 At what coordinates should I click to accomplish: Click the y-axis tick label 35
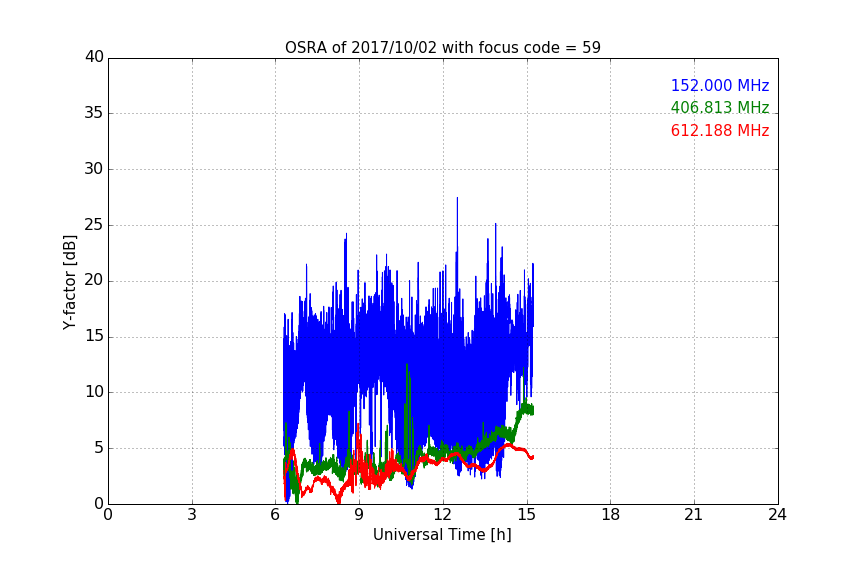click(94, 113)
